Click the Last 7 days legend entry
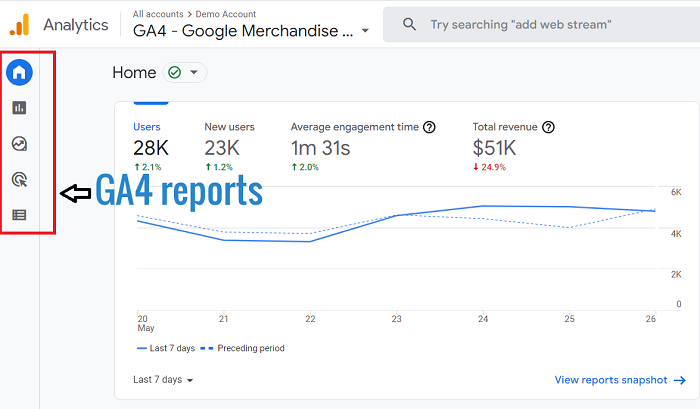Viewport: 700px width, 409px height. (x=166, y=348)
